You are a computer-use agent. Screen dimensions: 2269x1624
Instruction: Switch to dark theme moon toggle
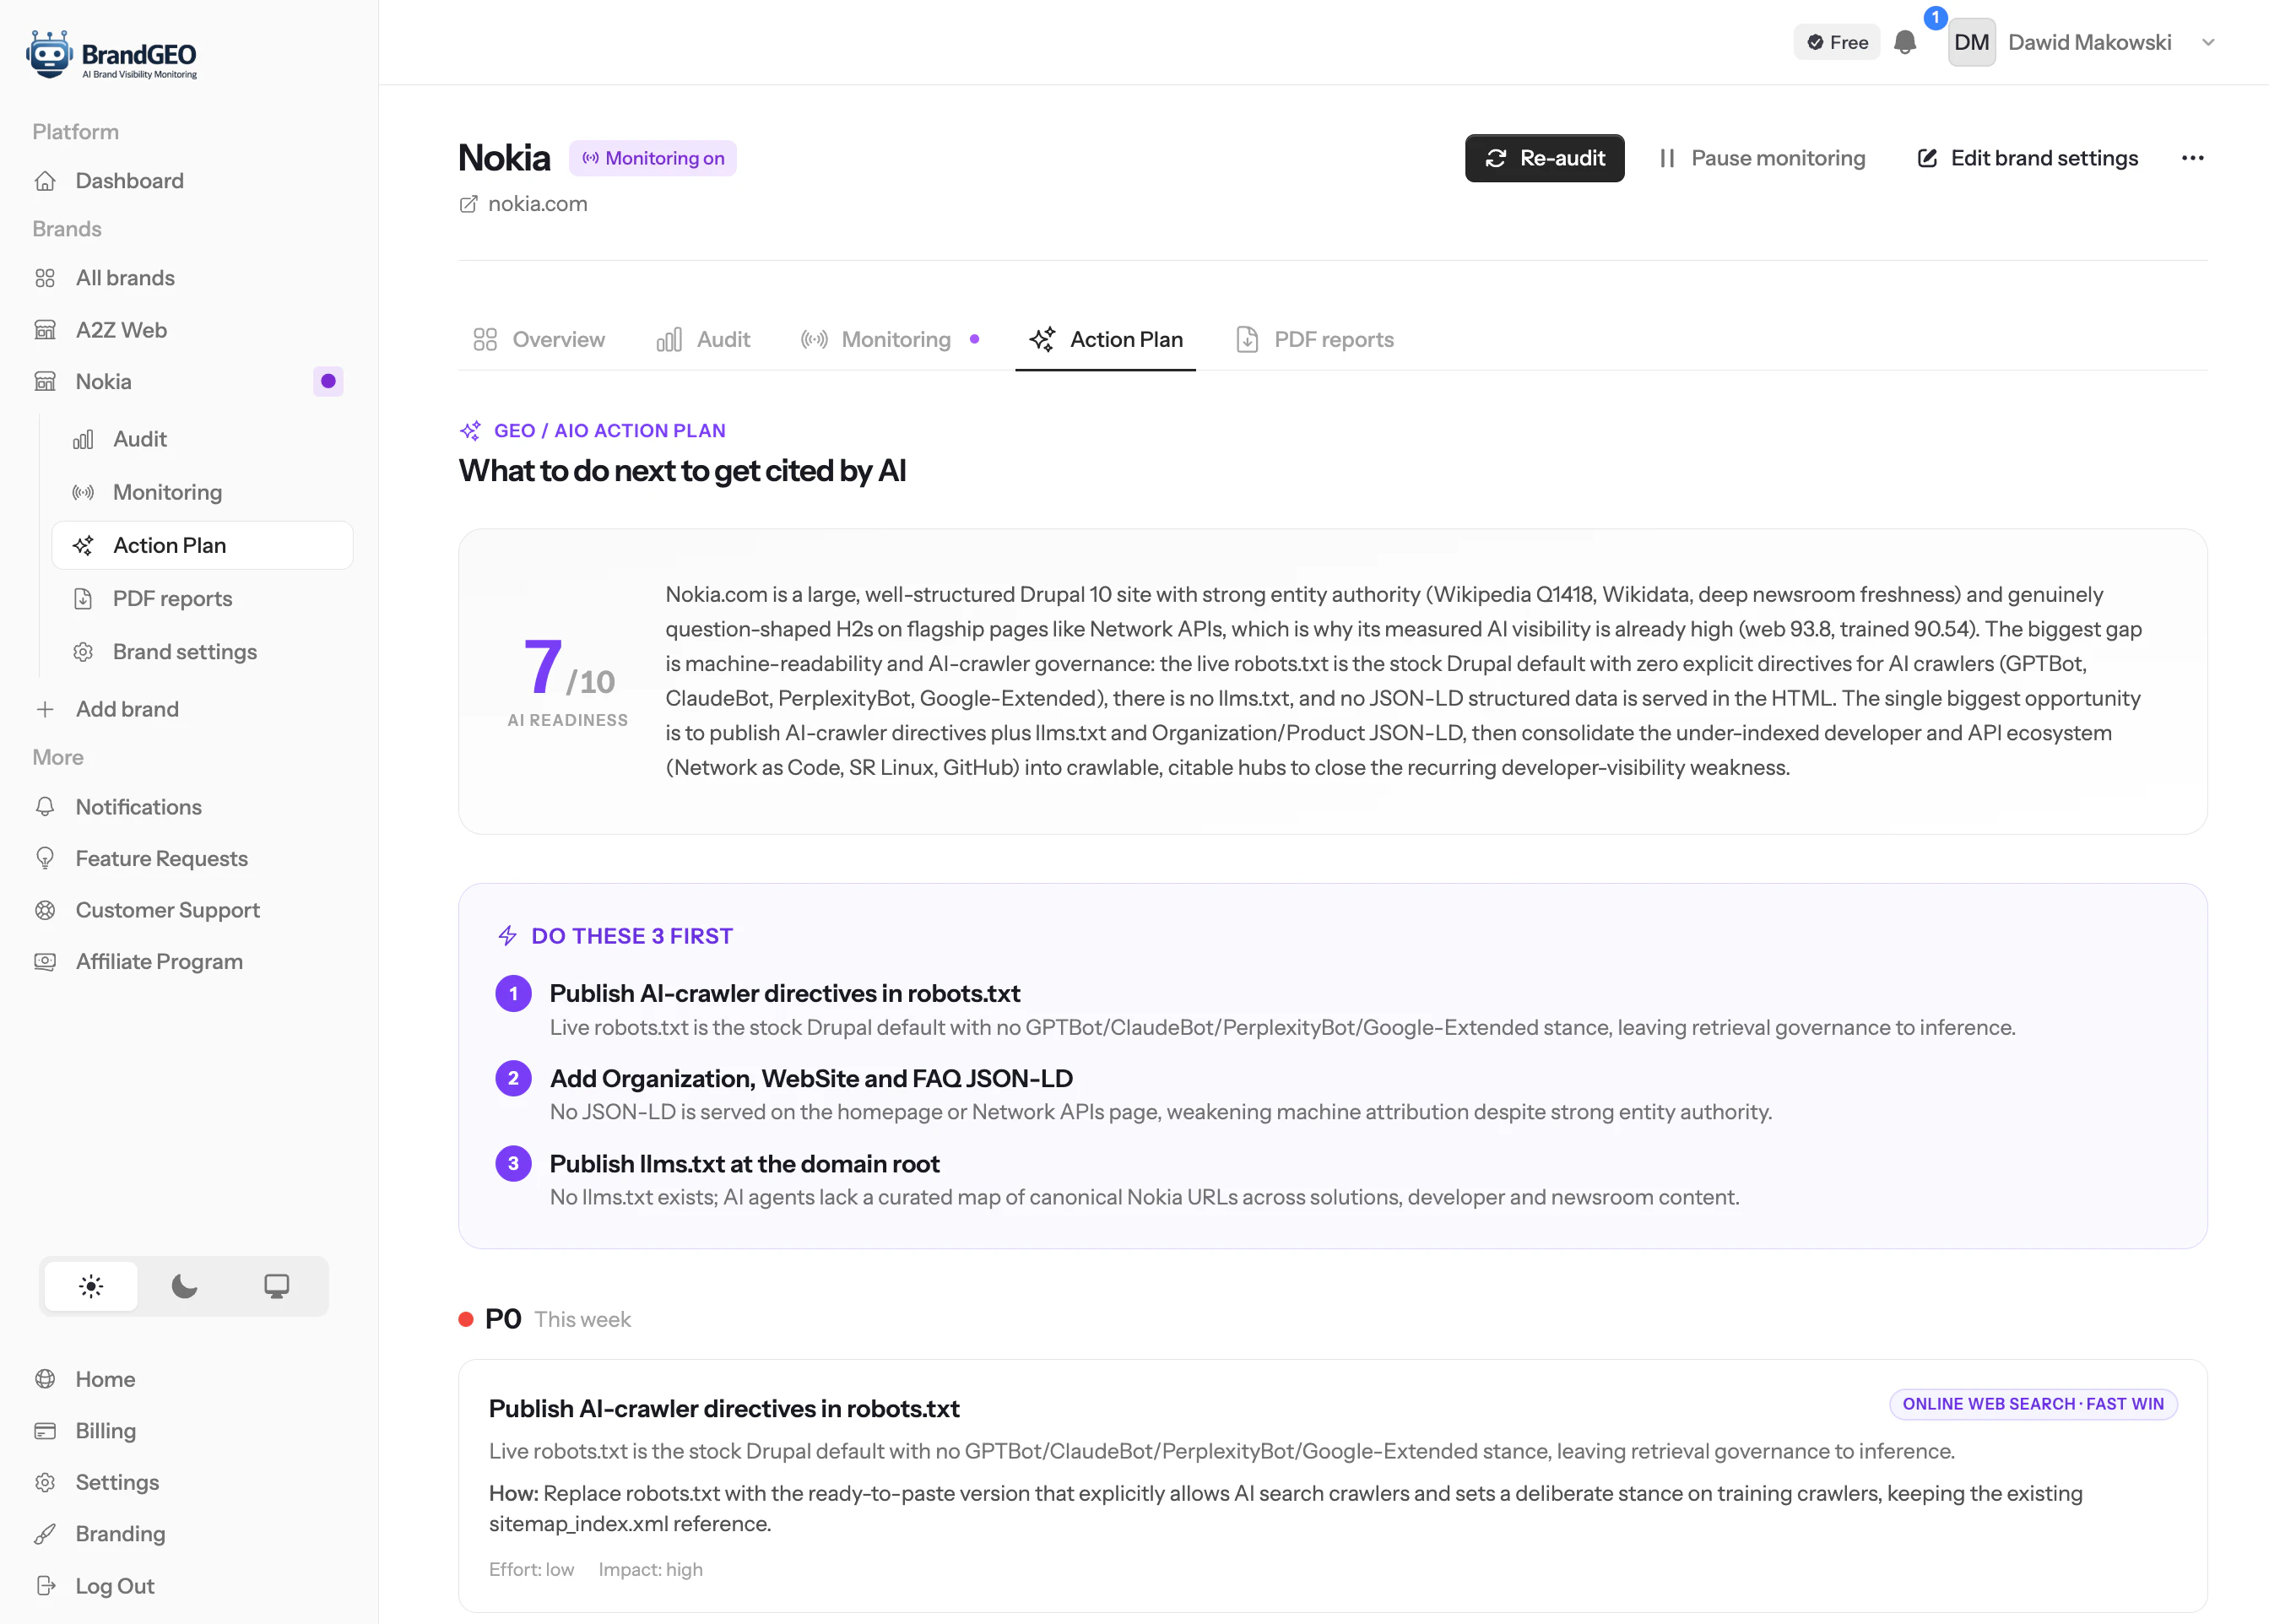click(184, 1286)
